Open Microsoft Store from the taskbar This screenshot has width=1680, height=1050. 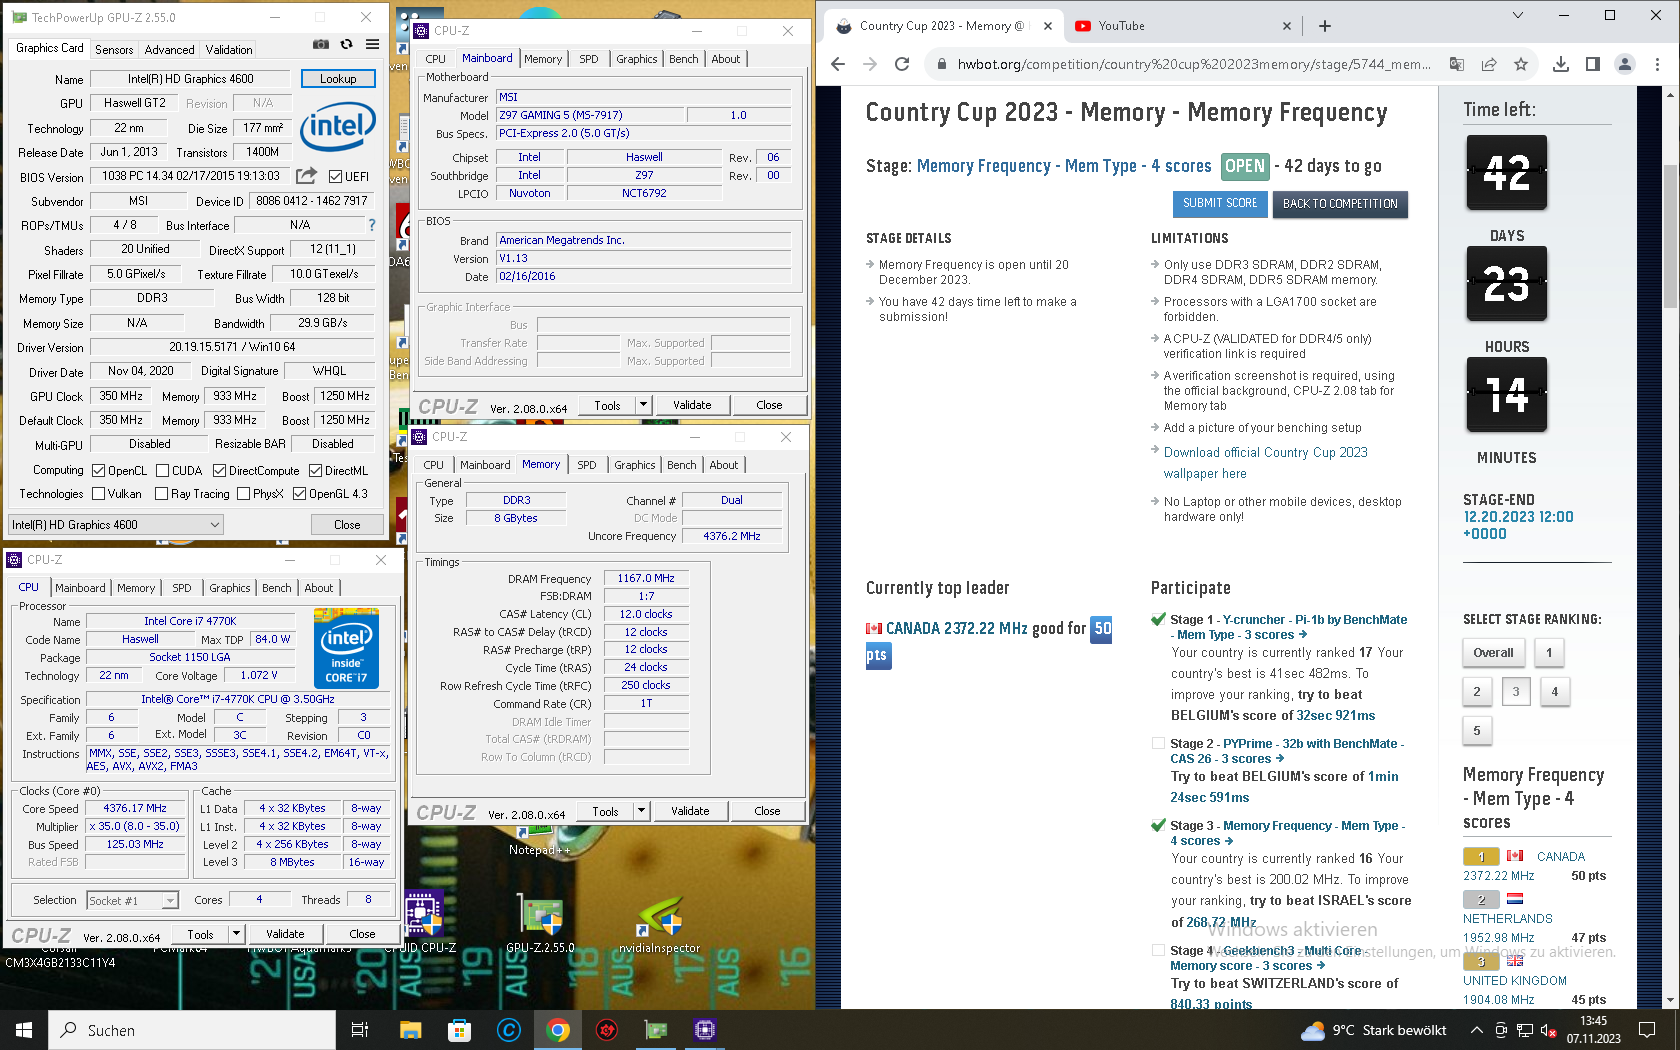[459, 1030]
